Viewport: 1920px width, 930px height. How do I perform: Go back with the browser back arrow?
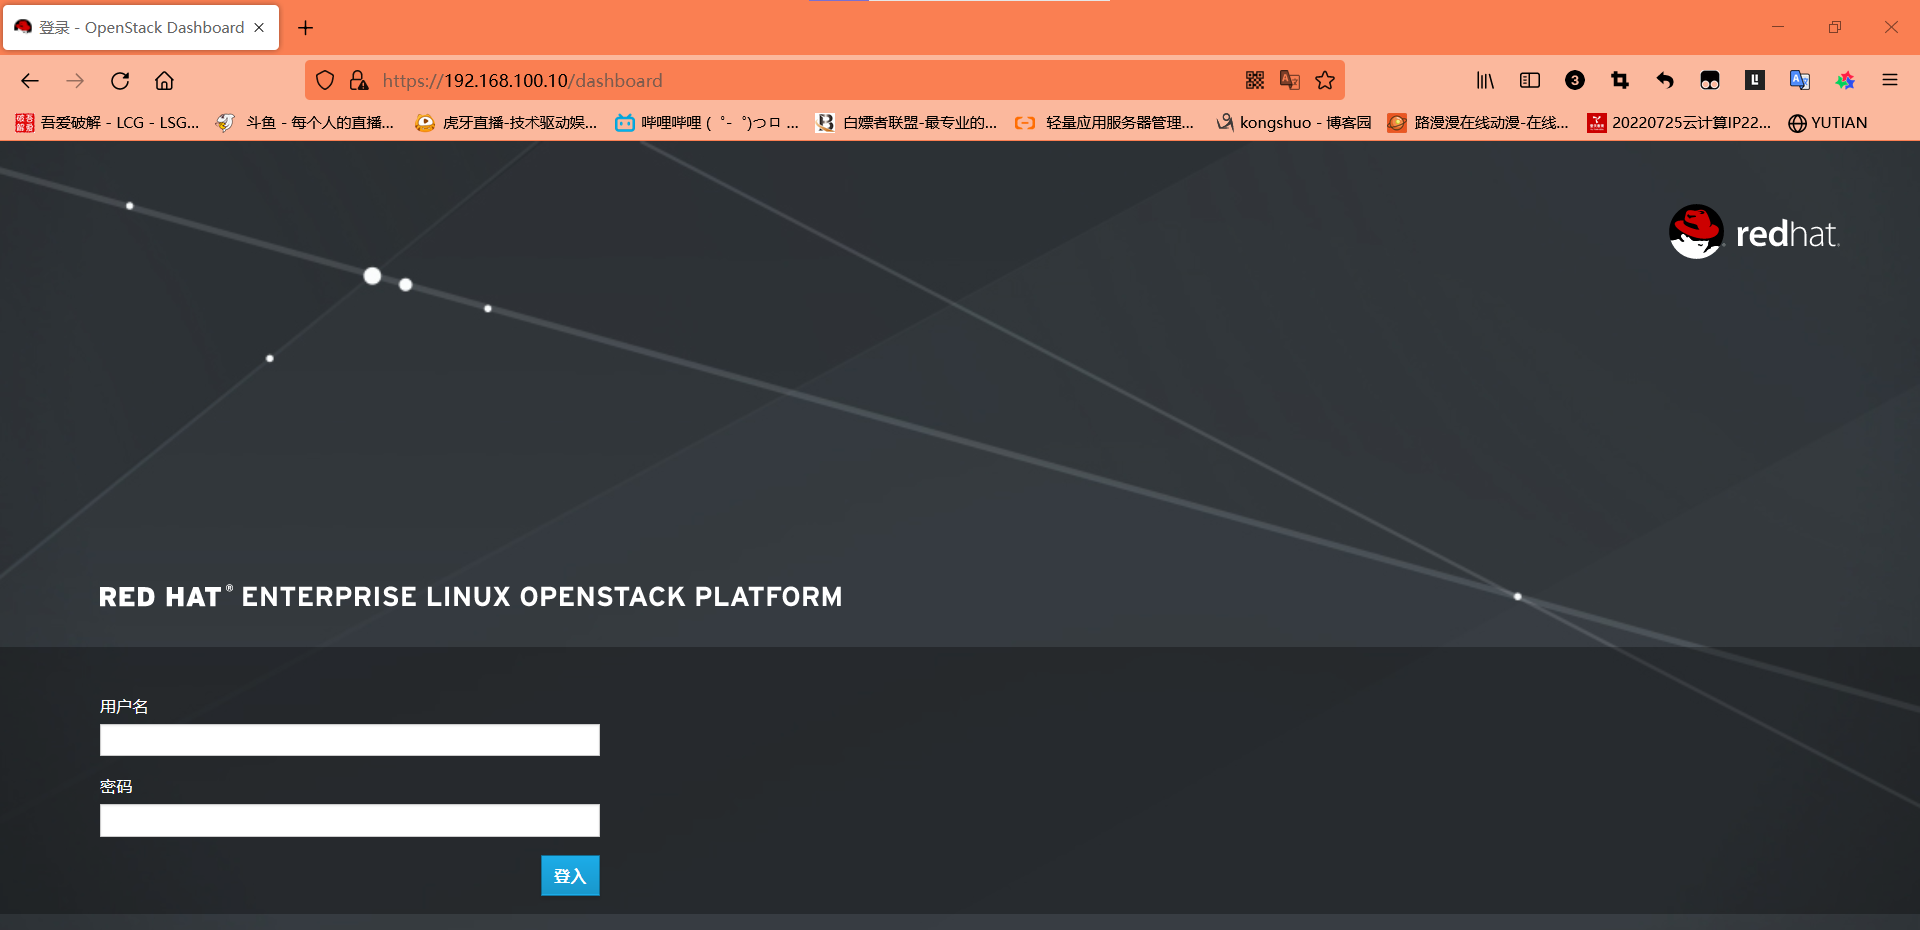coord(30,81)
